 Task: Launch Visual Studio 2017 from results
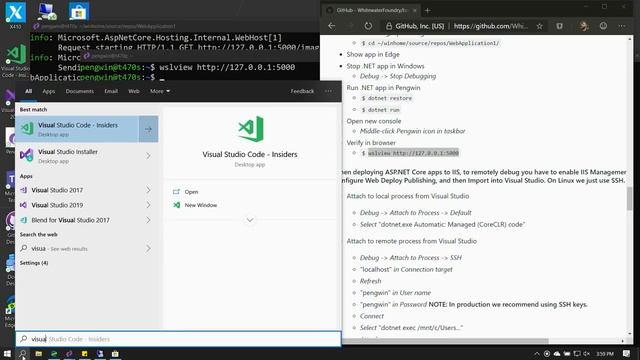pyautogui.click(x=78, y=190)
